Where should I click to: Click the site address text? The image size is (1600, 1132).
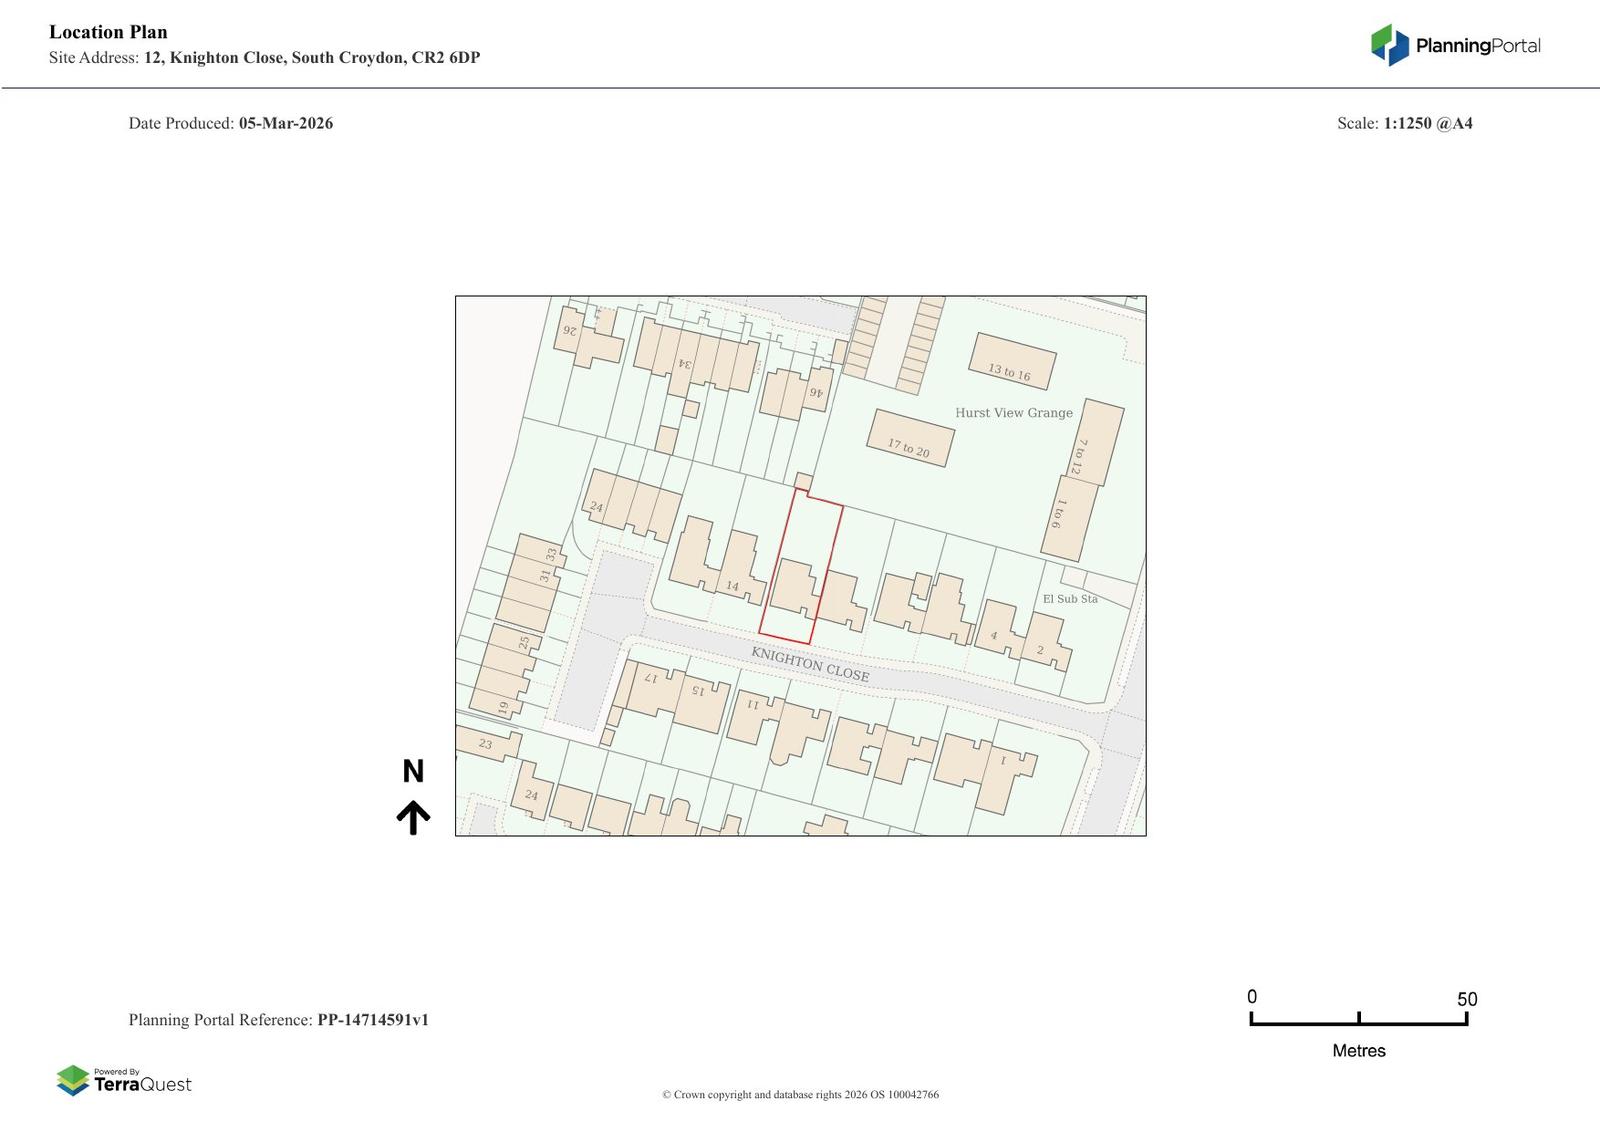coord(264,57)
